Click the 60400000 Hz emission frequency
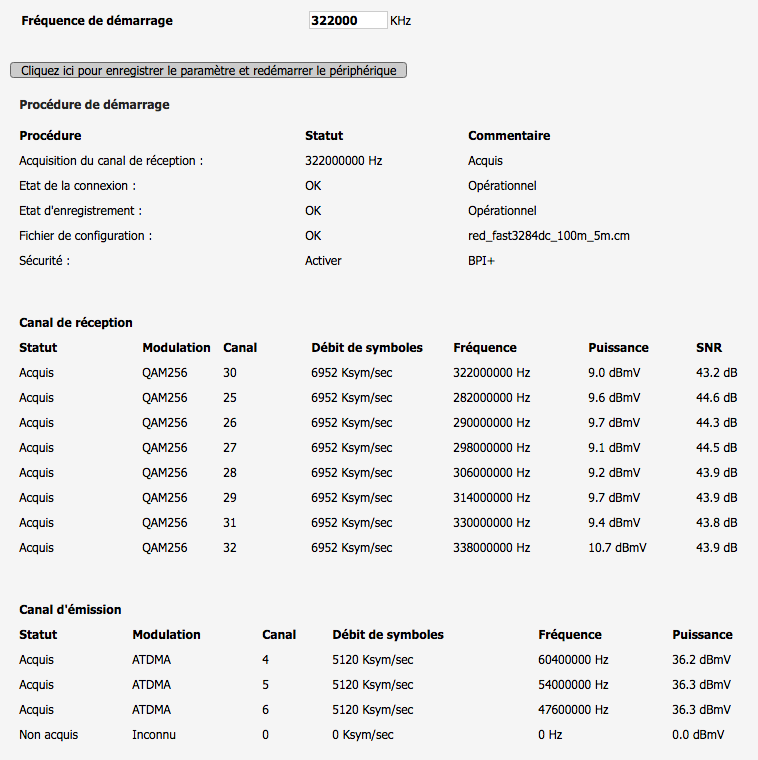 point(573,660)
